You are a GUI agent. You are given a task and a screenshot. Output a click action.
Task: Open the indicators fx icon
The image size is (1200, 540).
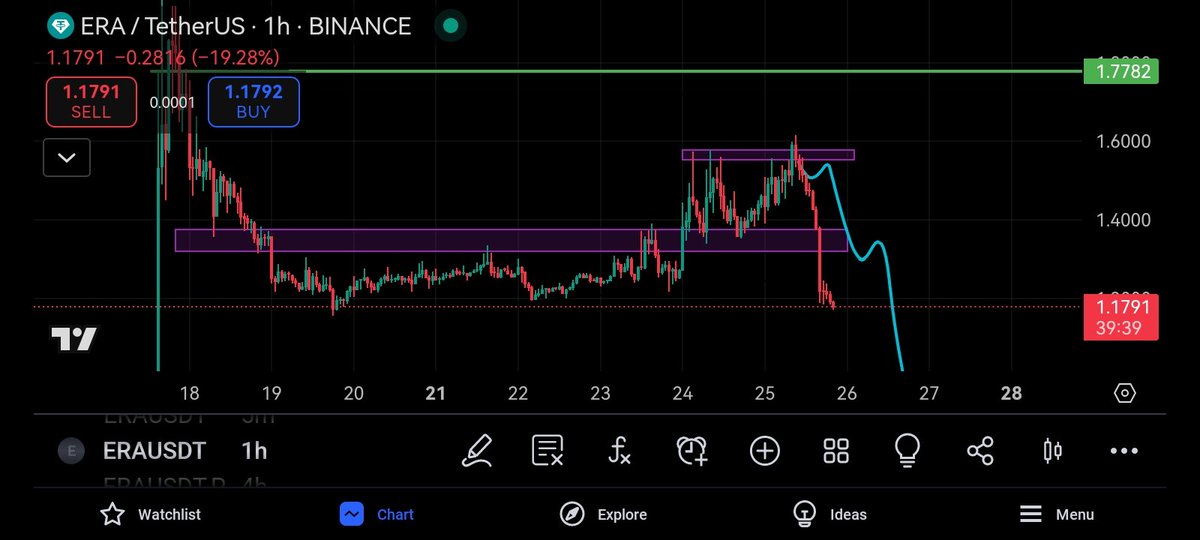point(620,451)
